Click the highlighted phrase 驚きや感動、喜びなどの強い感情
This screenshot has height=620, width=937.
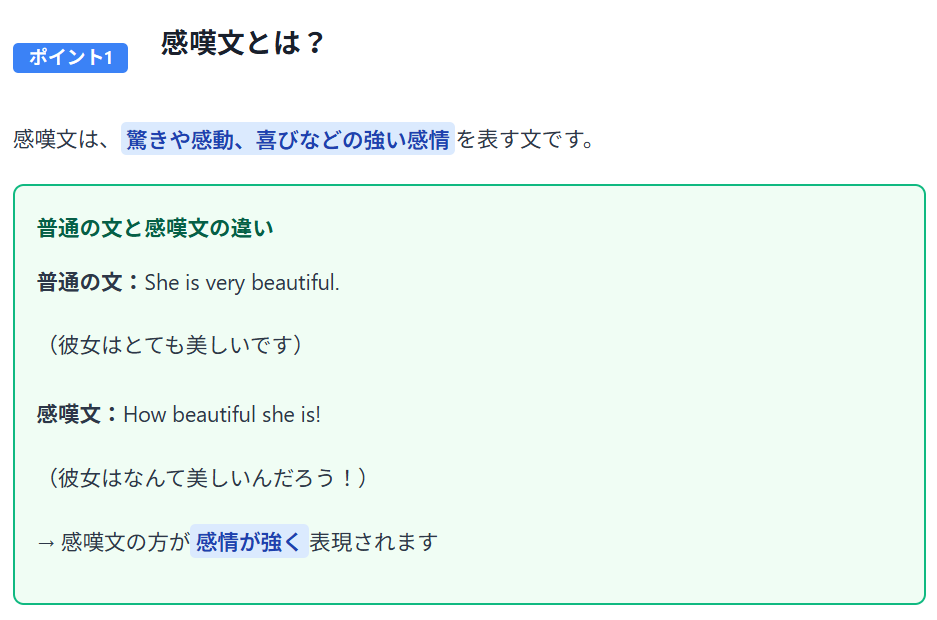[x=288, y=139]
